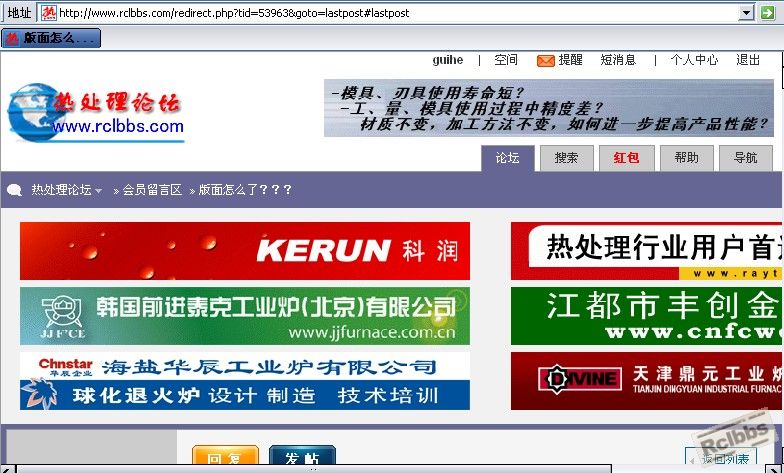Click the green Go arrow beside address bar
The image size is (784, 473).
pyautogui.click(x=768, y=12)
